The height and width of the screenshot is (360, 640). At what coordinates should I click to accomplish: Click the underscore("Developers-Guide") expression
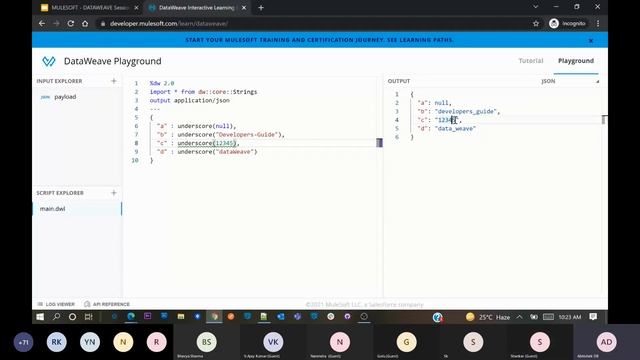[231, 135]
